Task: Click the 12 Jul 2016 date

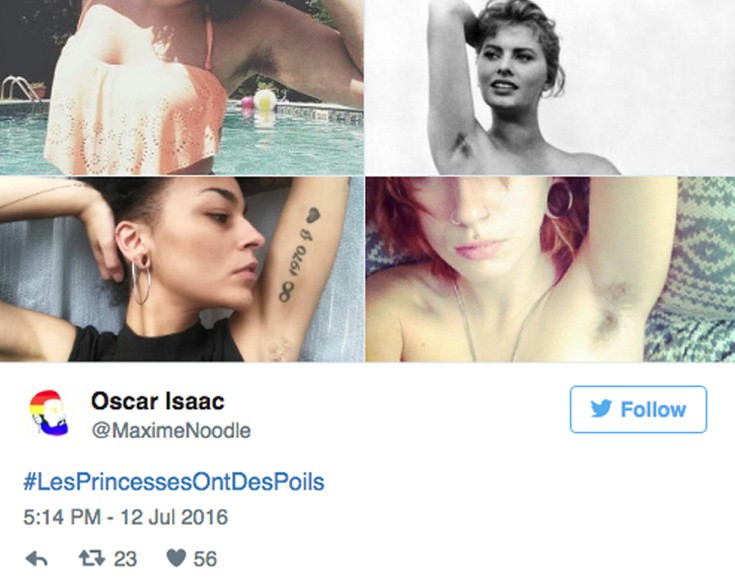Action: 174,517
